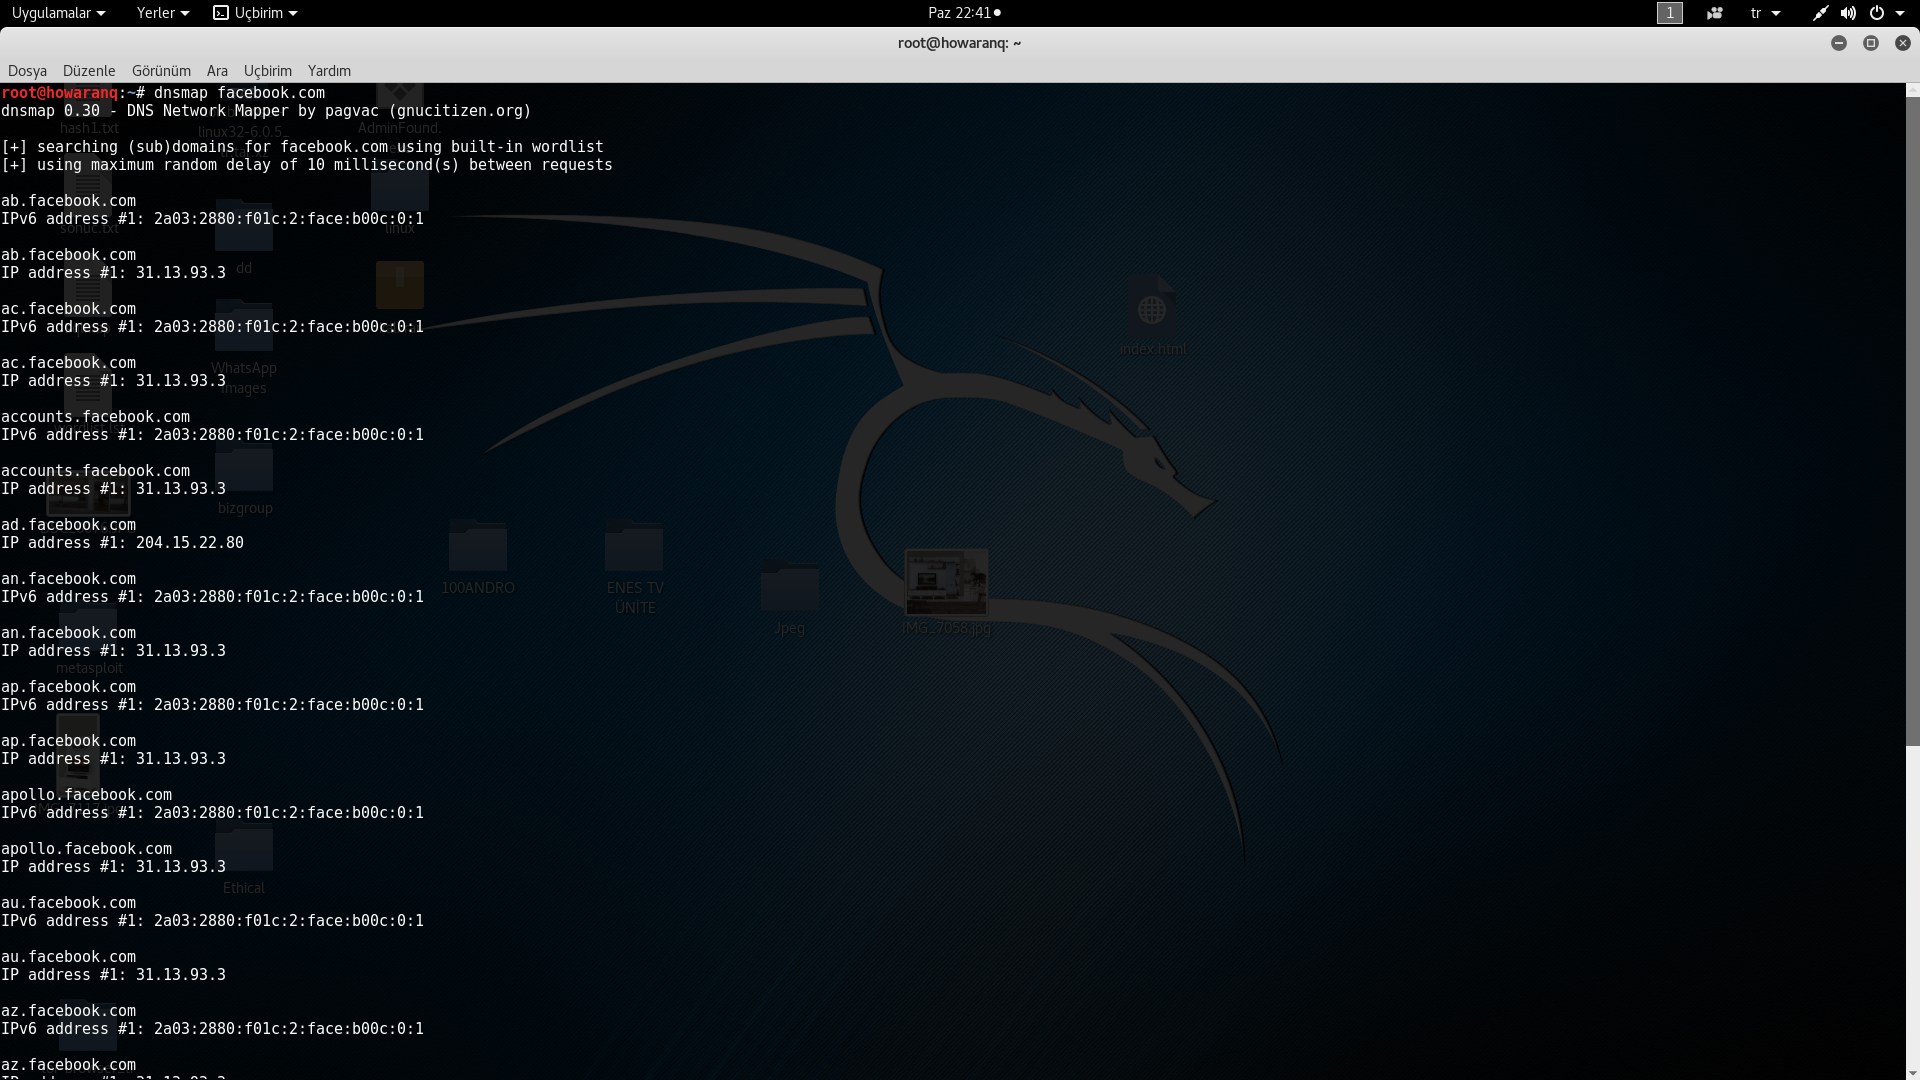Click the IPv6 address under az.facebook.com
Viewport: 1920px width, 1080px height.
point(289,1029)
